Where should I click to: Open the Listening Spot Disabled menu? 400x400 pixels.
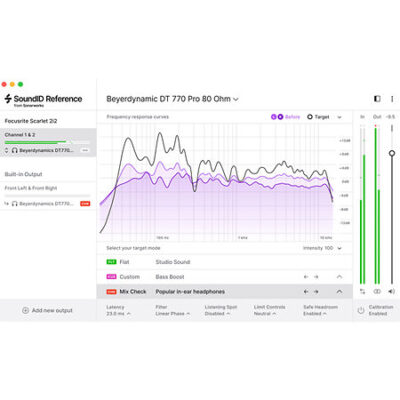point(221,310)
